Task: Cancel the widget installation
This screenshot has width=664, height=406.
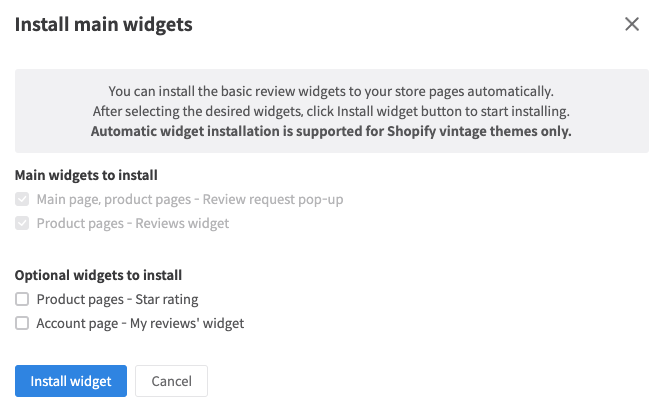Action: click(x=172, y=381)
